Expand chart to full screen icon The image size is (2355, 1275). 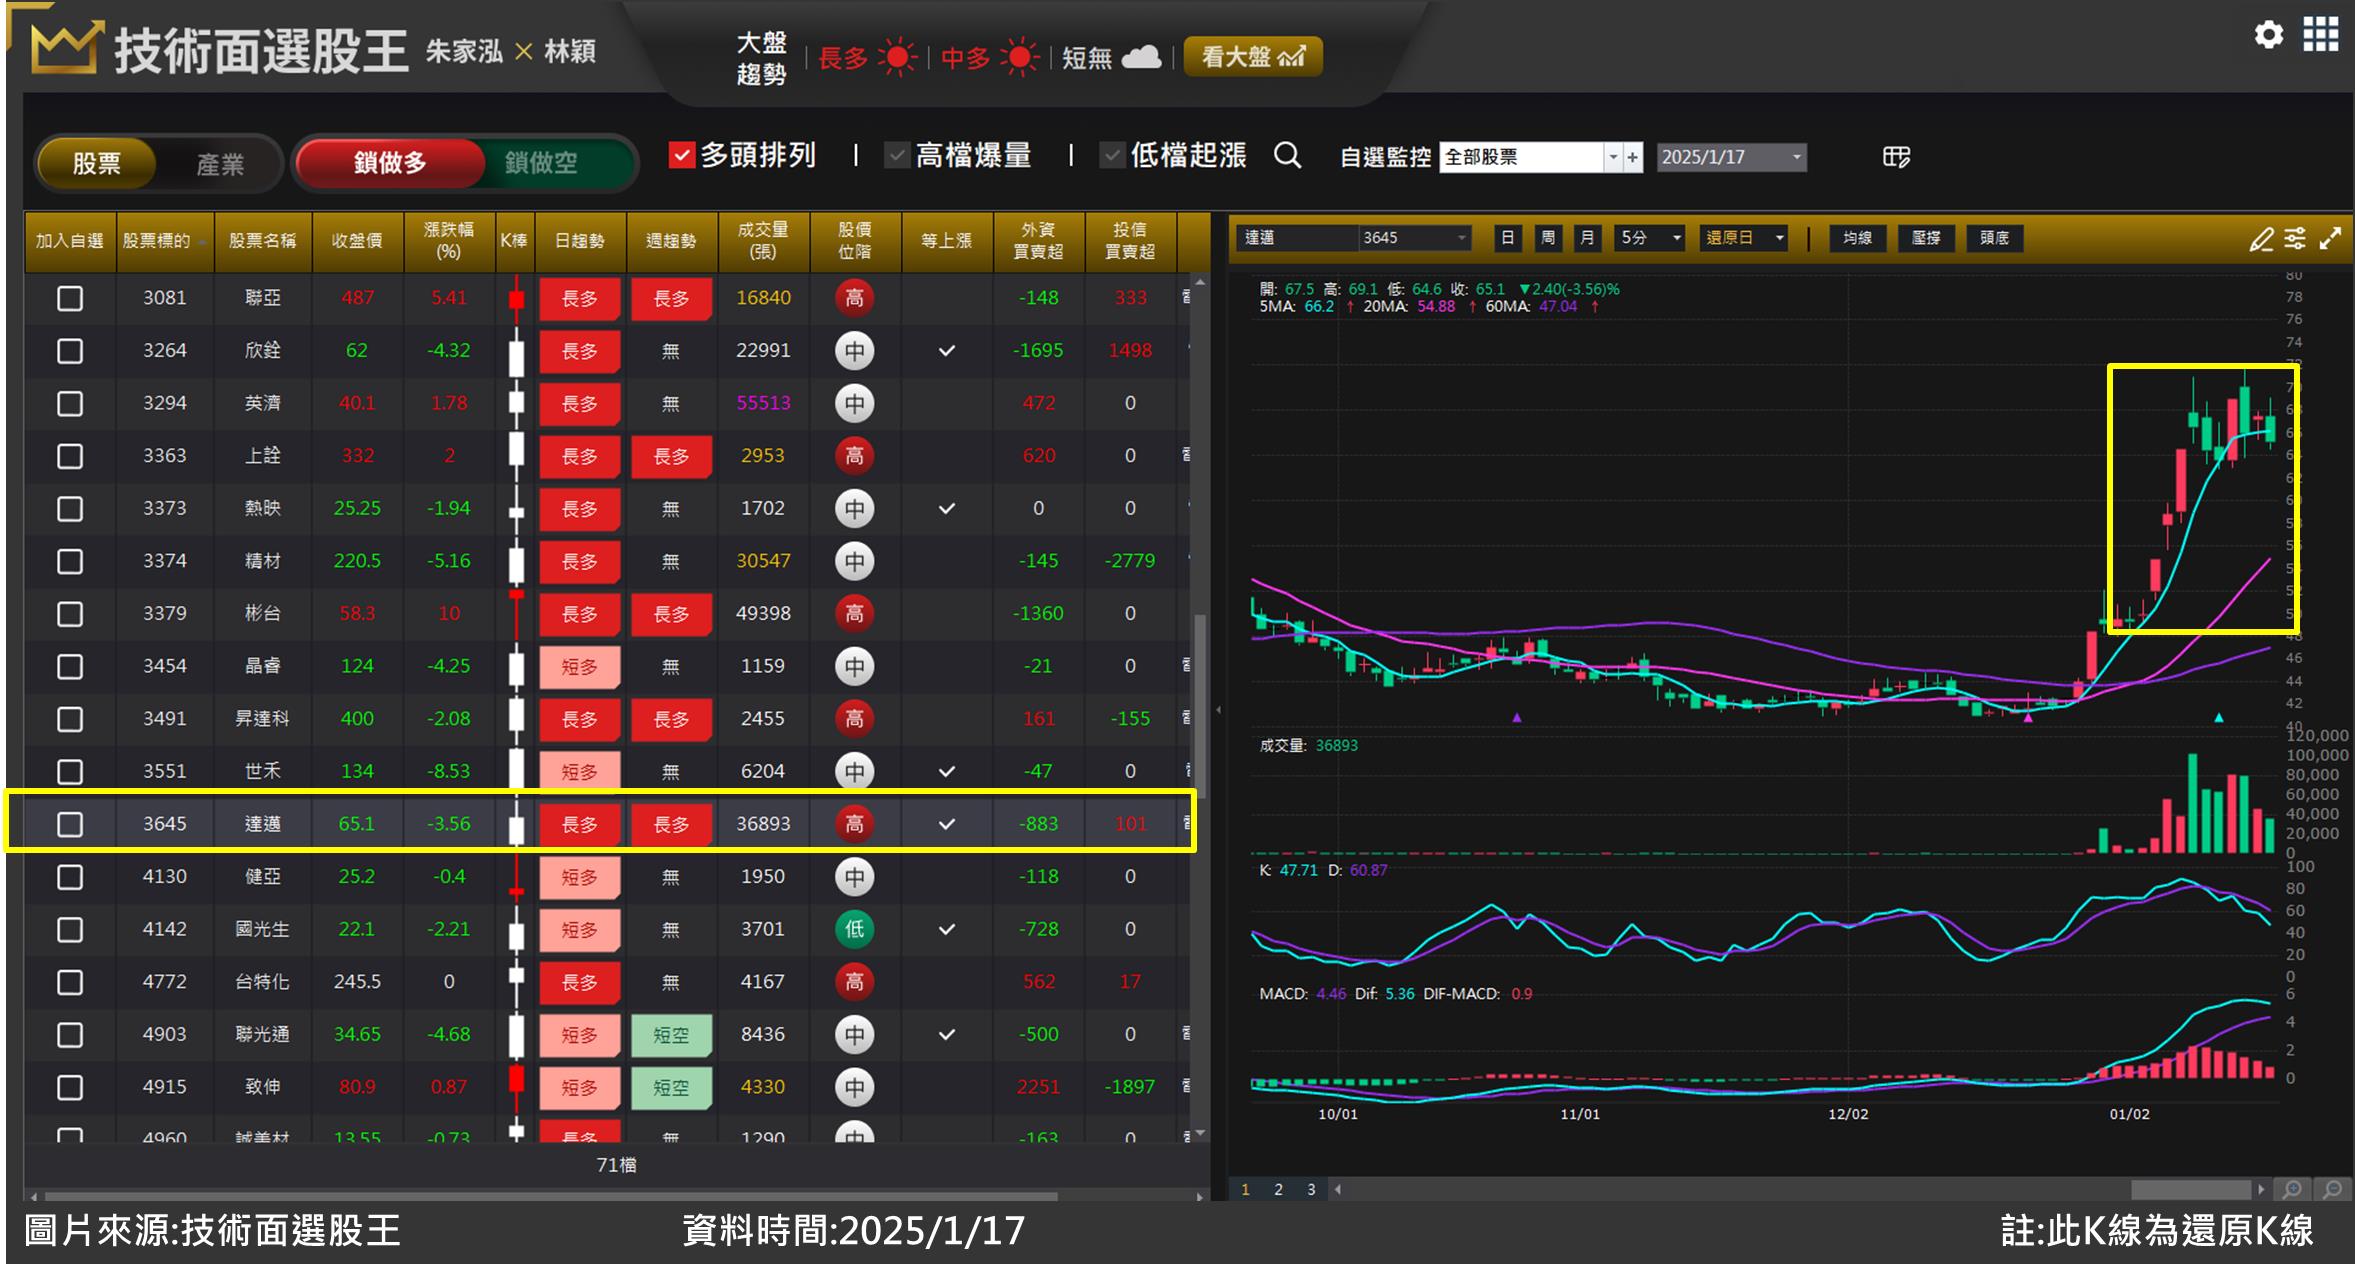point(2330,239)
